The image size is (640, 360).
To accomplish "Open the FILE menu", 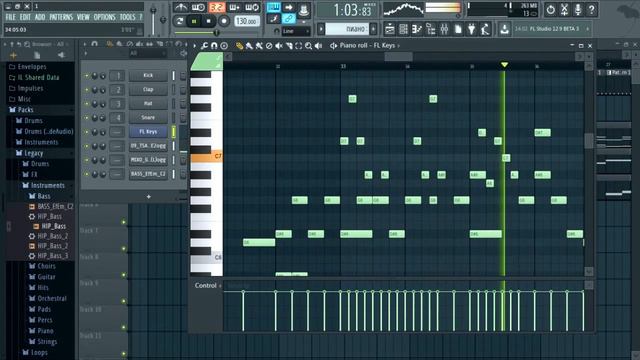I will point(10,17).
